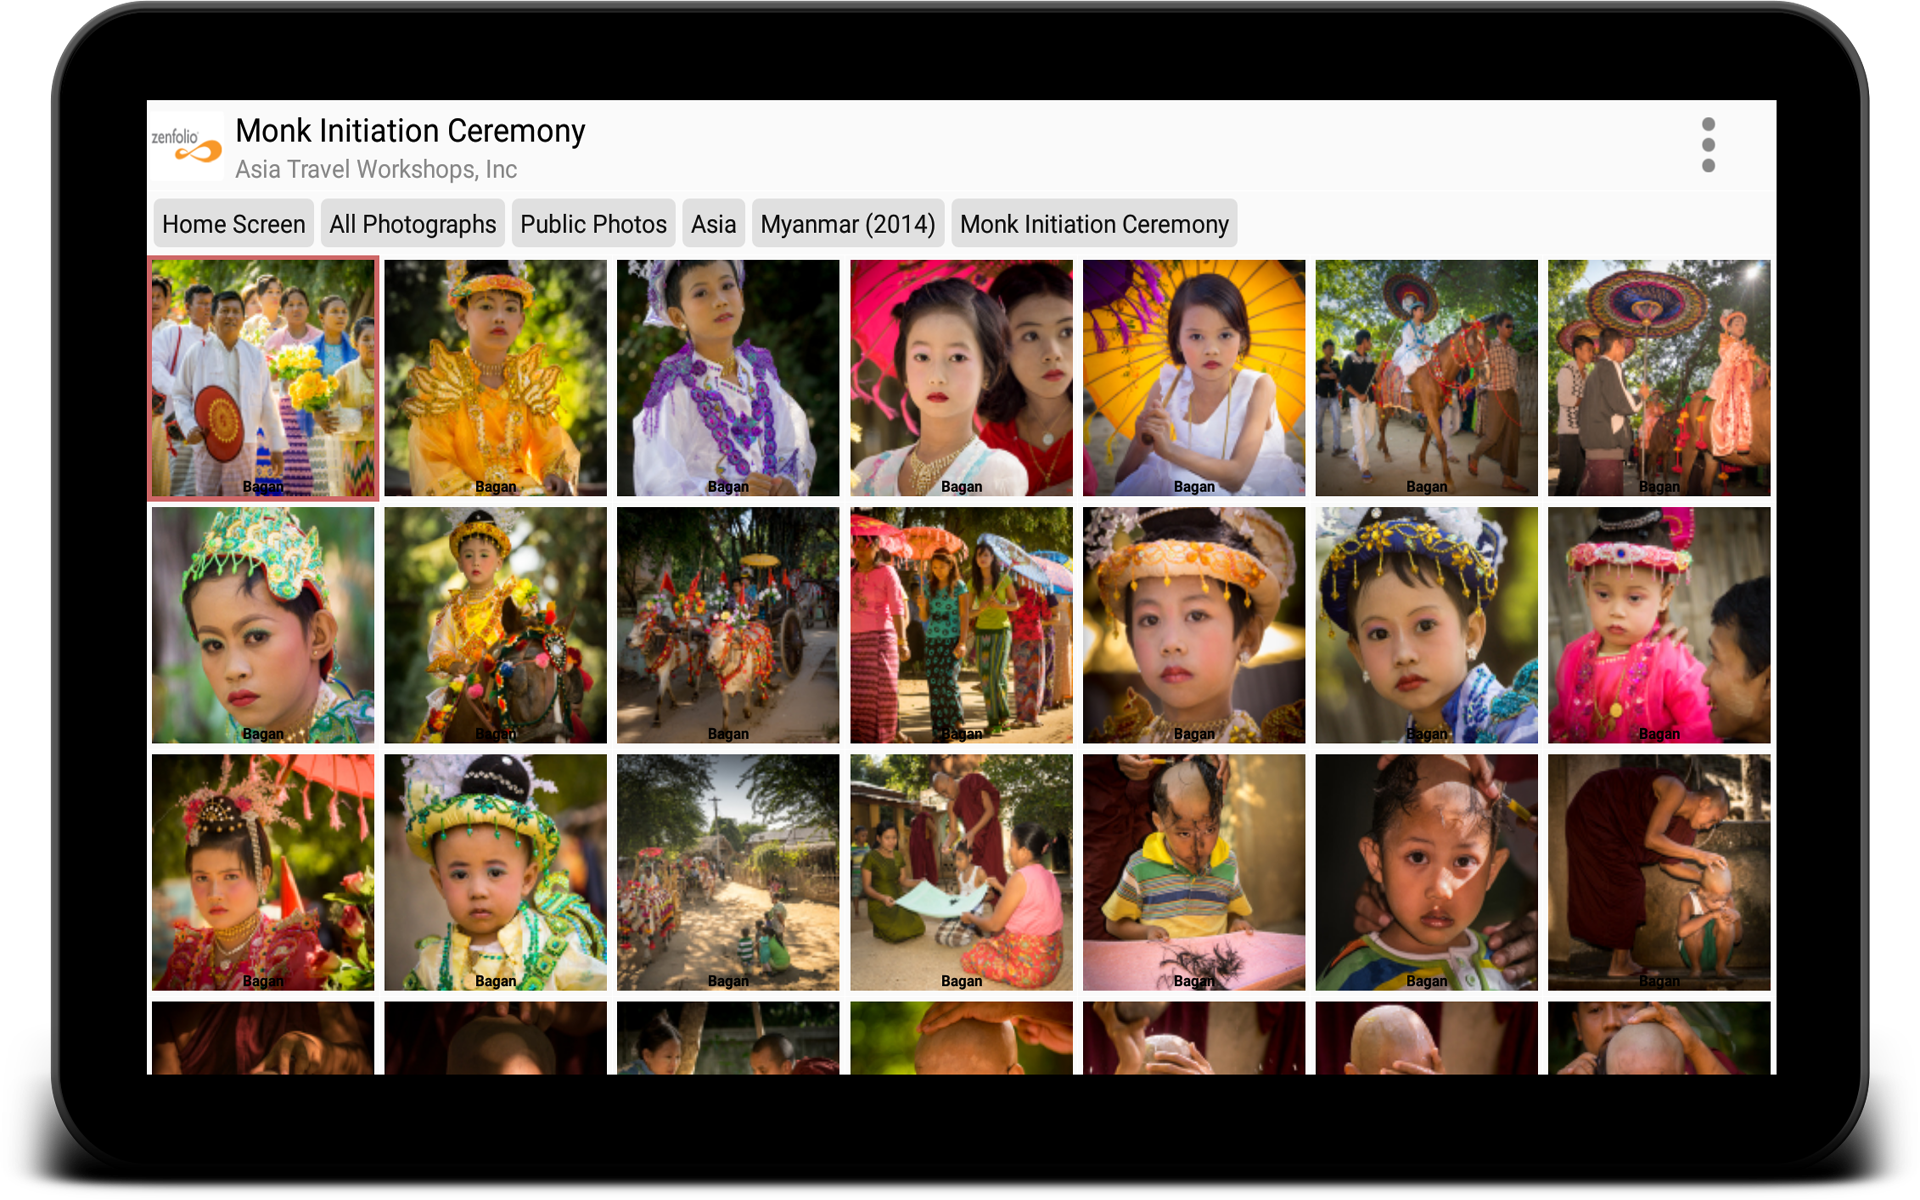Open portrait of child with green headdress

[263, 625]
